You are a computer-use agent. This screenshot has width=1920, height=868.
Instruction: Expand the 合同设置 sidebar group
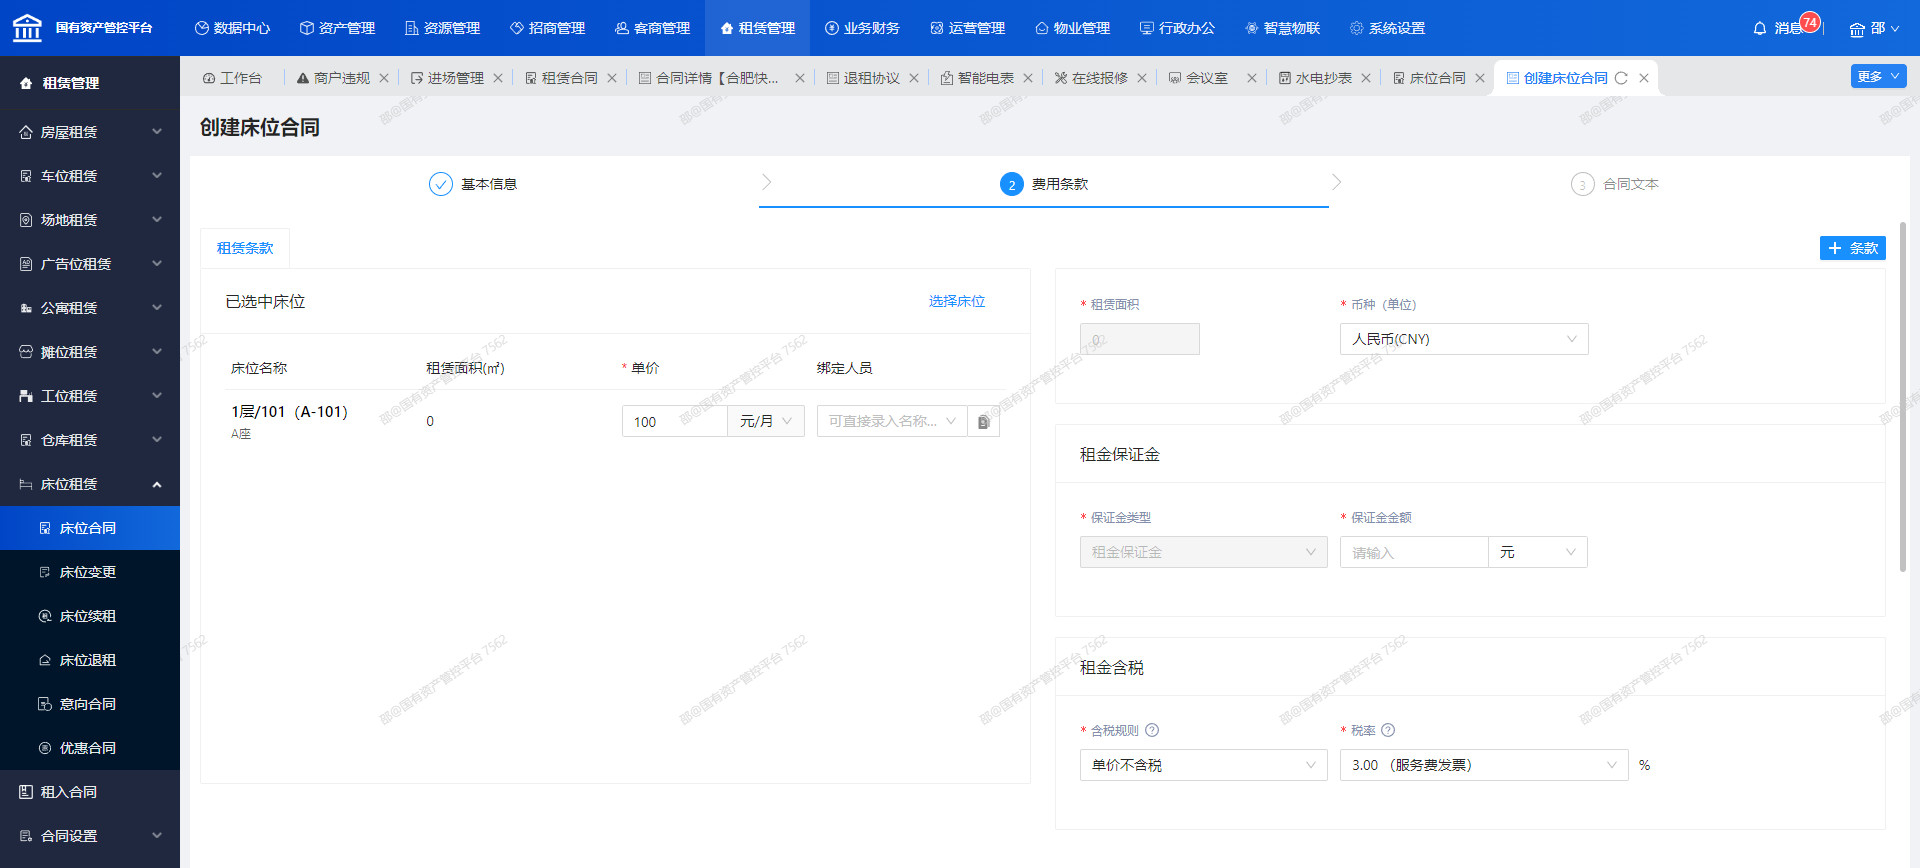[90, 836]
